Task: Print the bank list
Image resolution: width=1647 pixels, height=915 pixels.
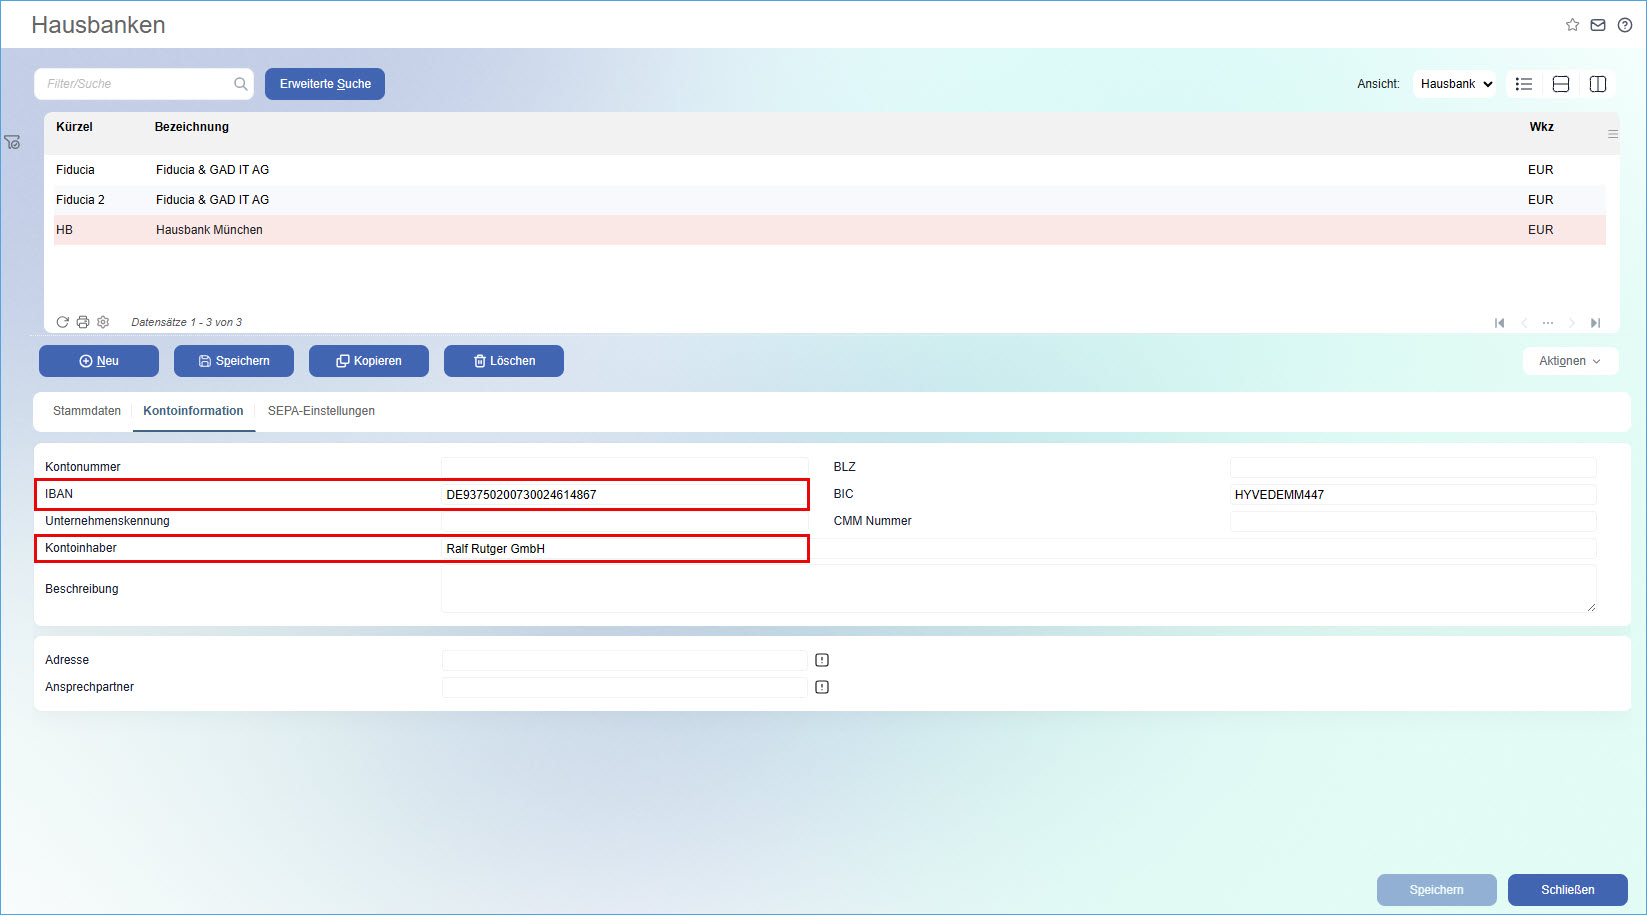Action: click(83, 322)
